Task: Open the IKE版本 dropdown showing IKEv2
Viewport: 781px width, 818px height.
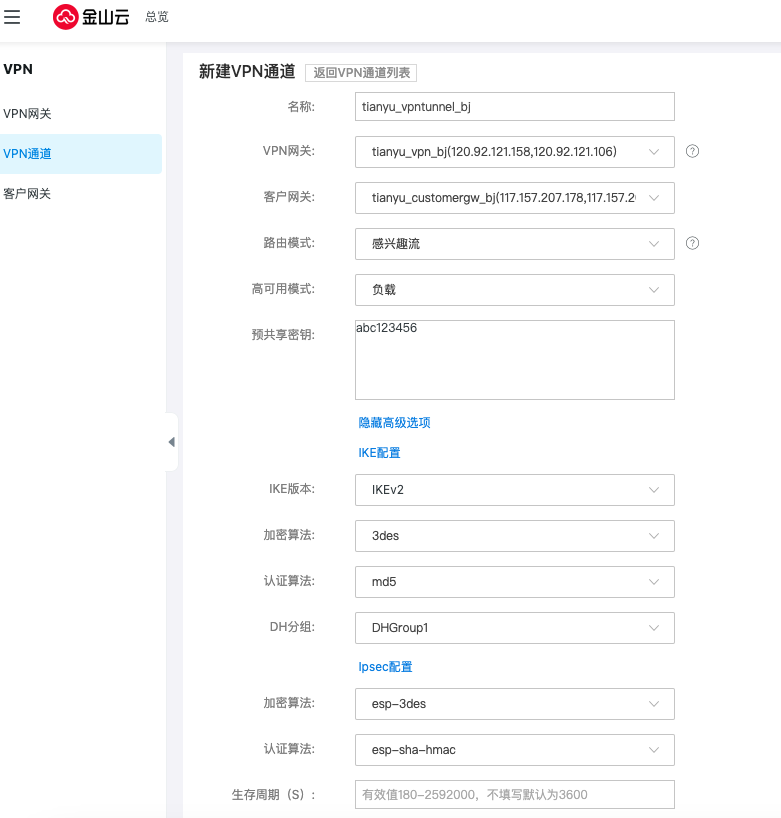Action: (514, 490)
